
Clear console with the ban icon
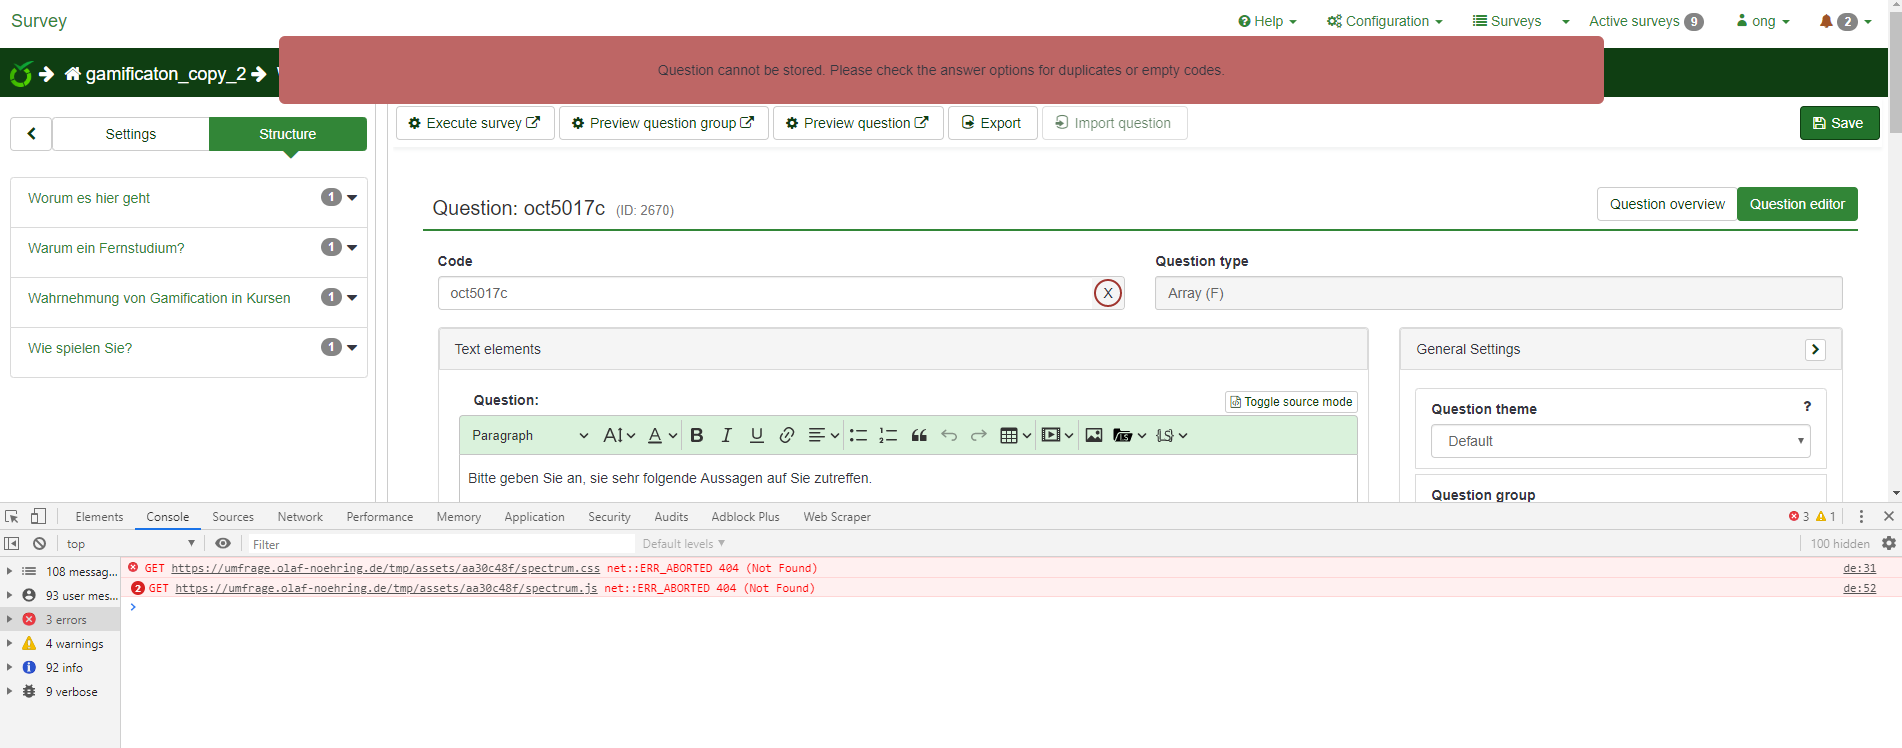[x=39, y=543]
